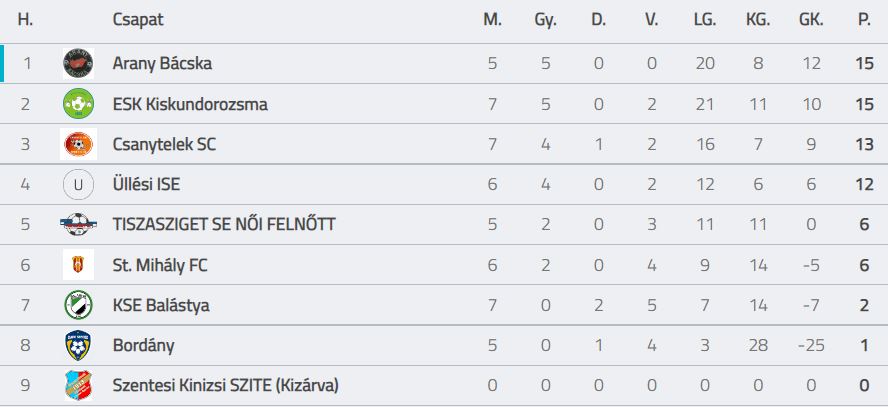The image size is (888, 407).
Task: Sort by the GK. goal difference header
Action: coord(811,20)
